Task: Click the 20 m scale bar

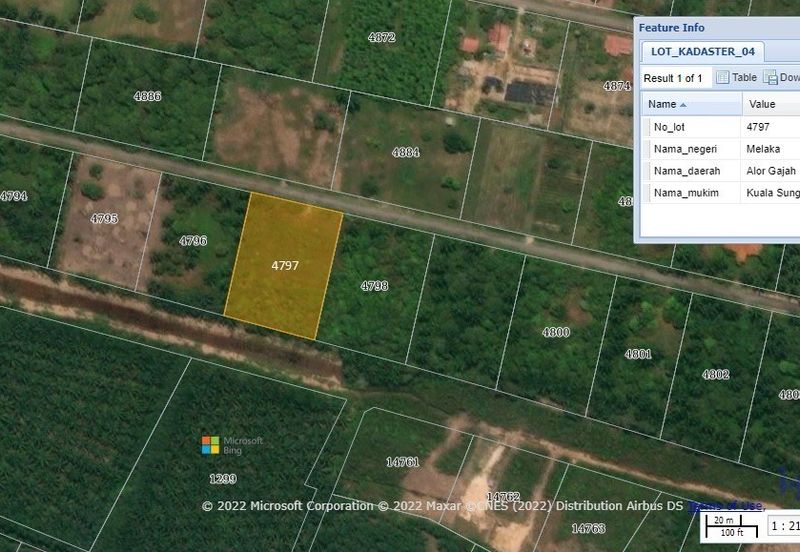Action: pos(723,520)
